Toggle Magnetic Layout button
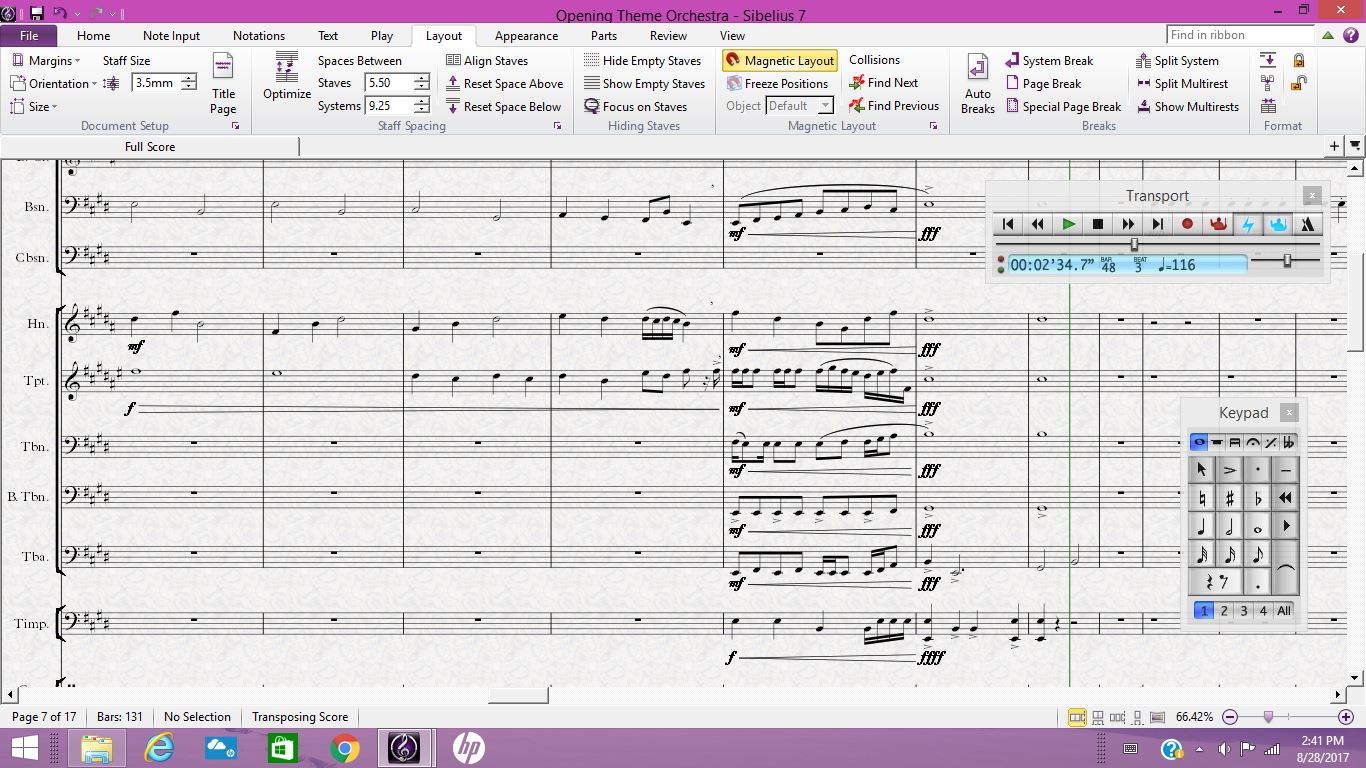This screenshot has height=768, width=1366. click(x=780, y=61)
